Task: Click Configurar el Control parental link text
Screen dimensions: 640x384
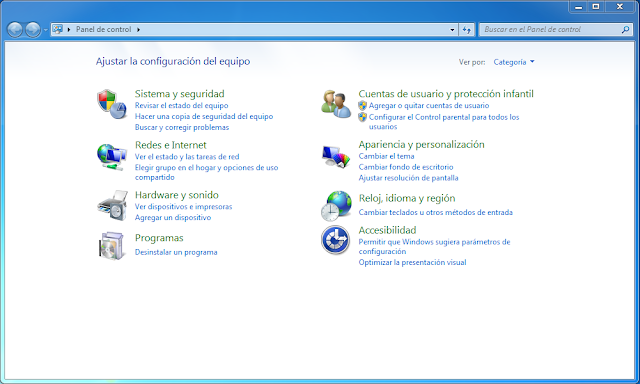Action: [444, 122]
